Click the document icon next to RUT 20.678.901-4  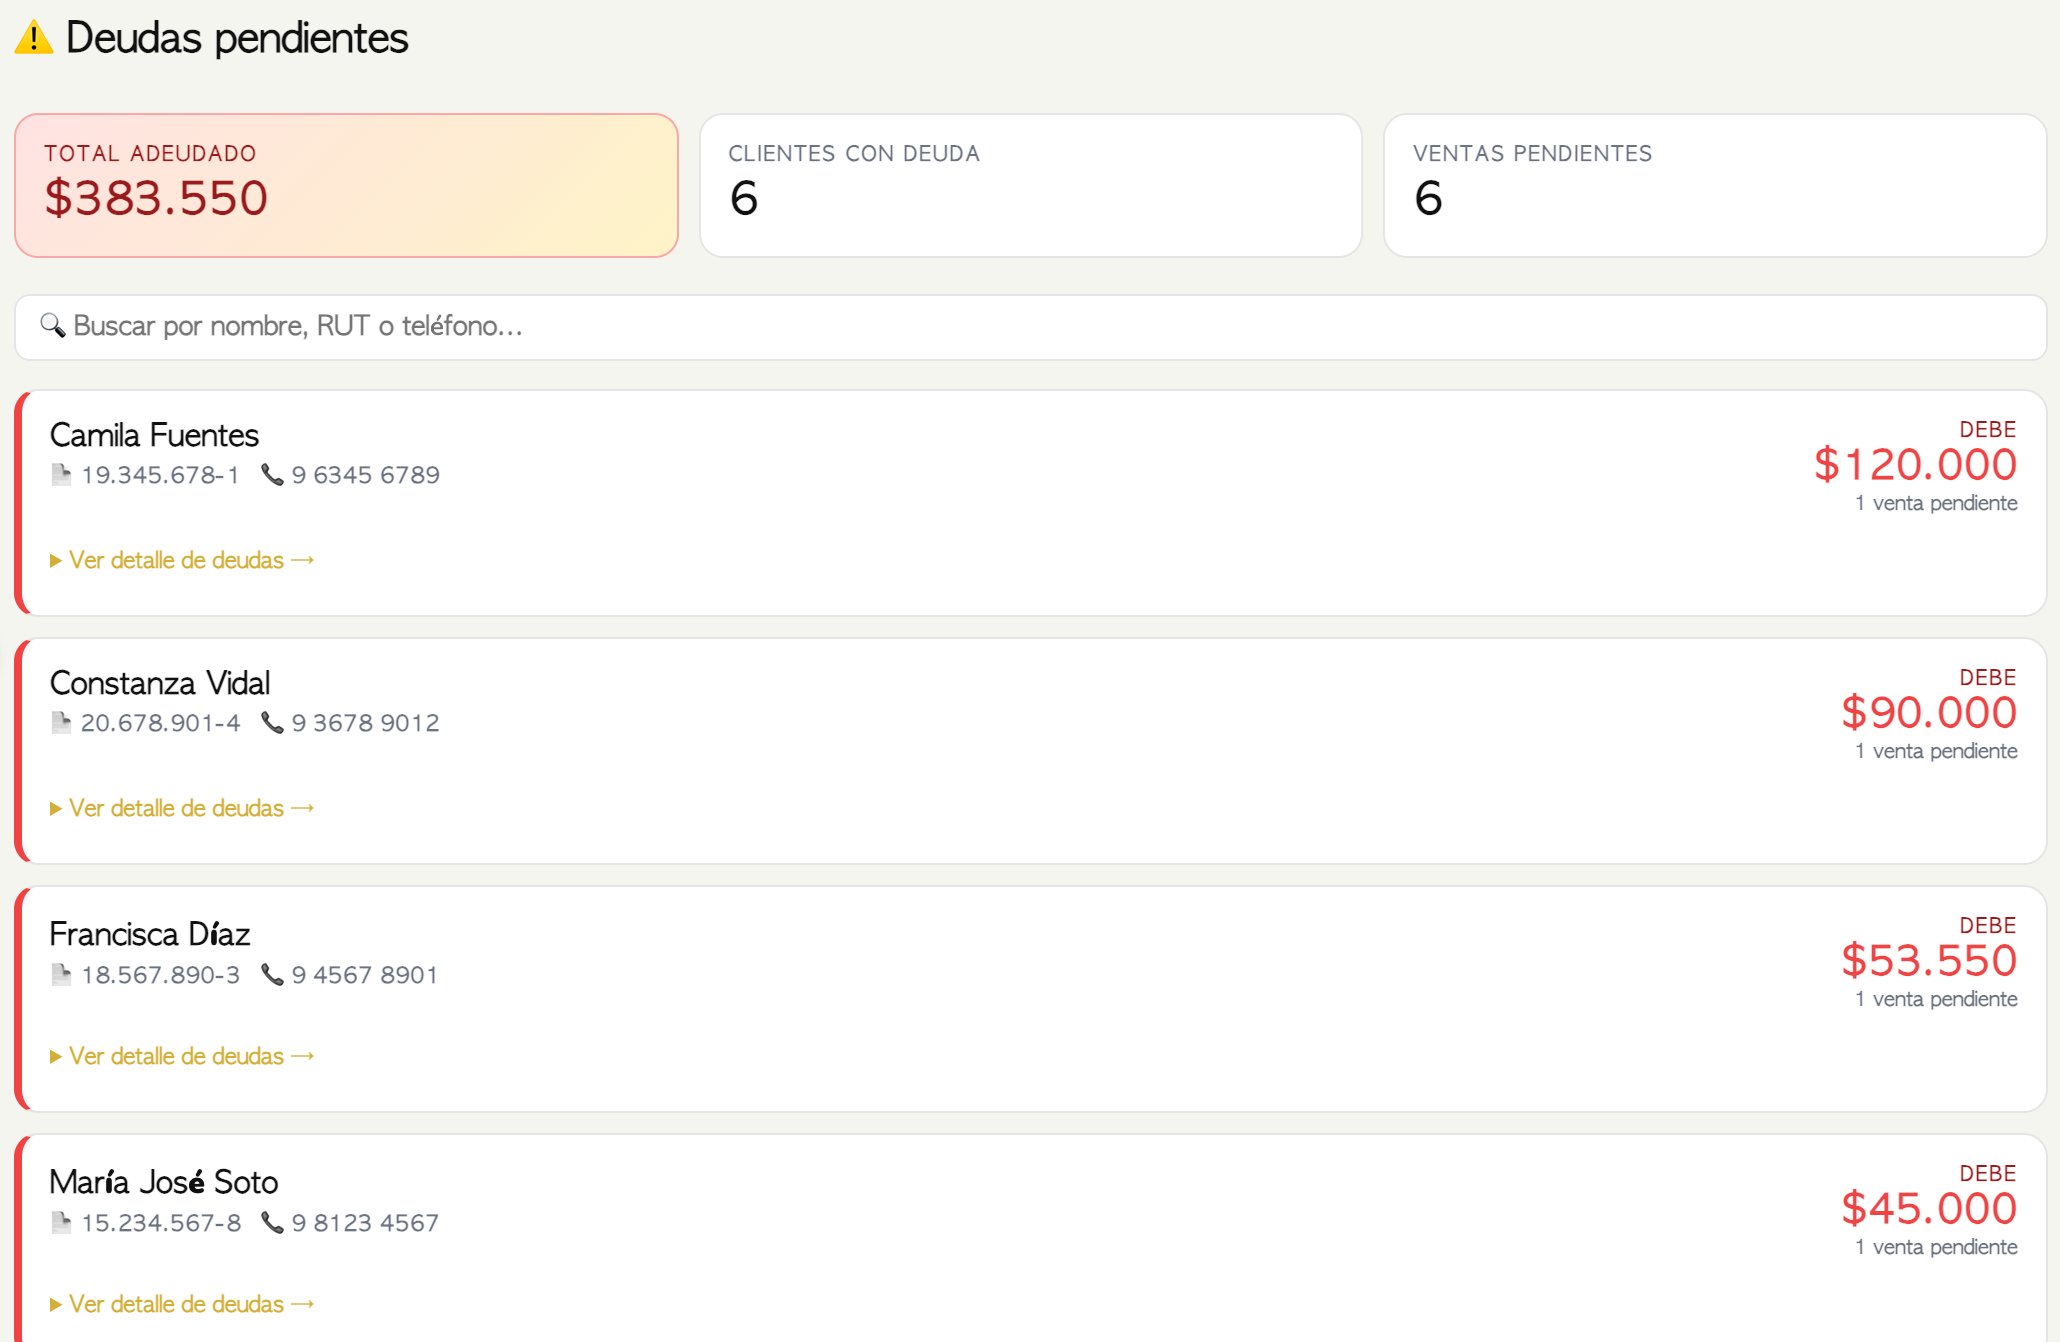[x=61, y=722]
